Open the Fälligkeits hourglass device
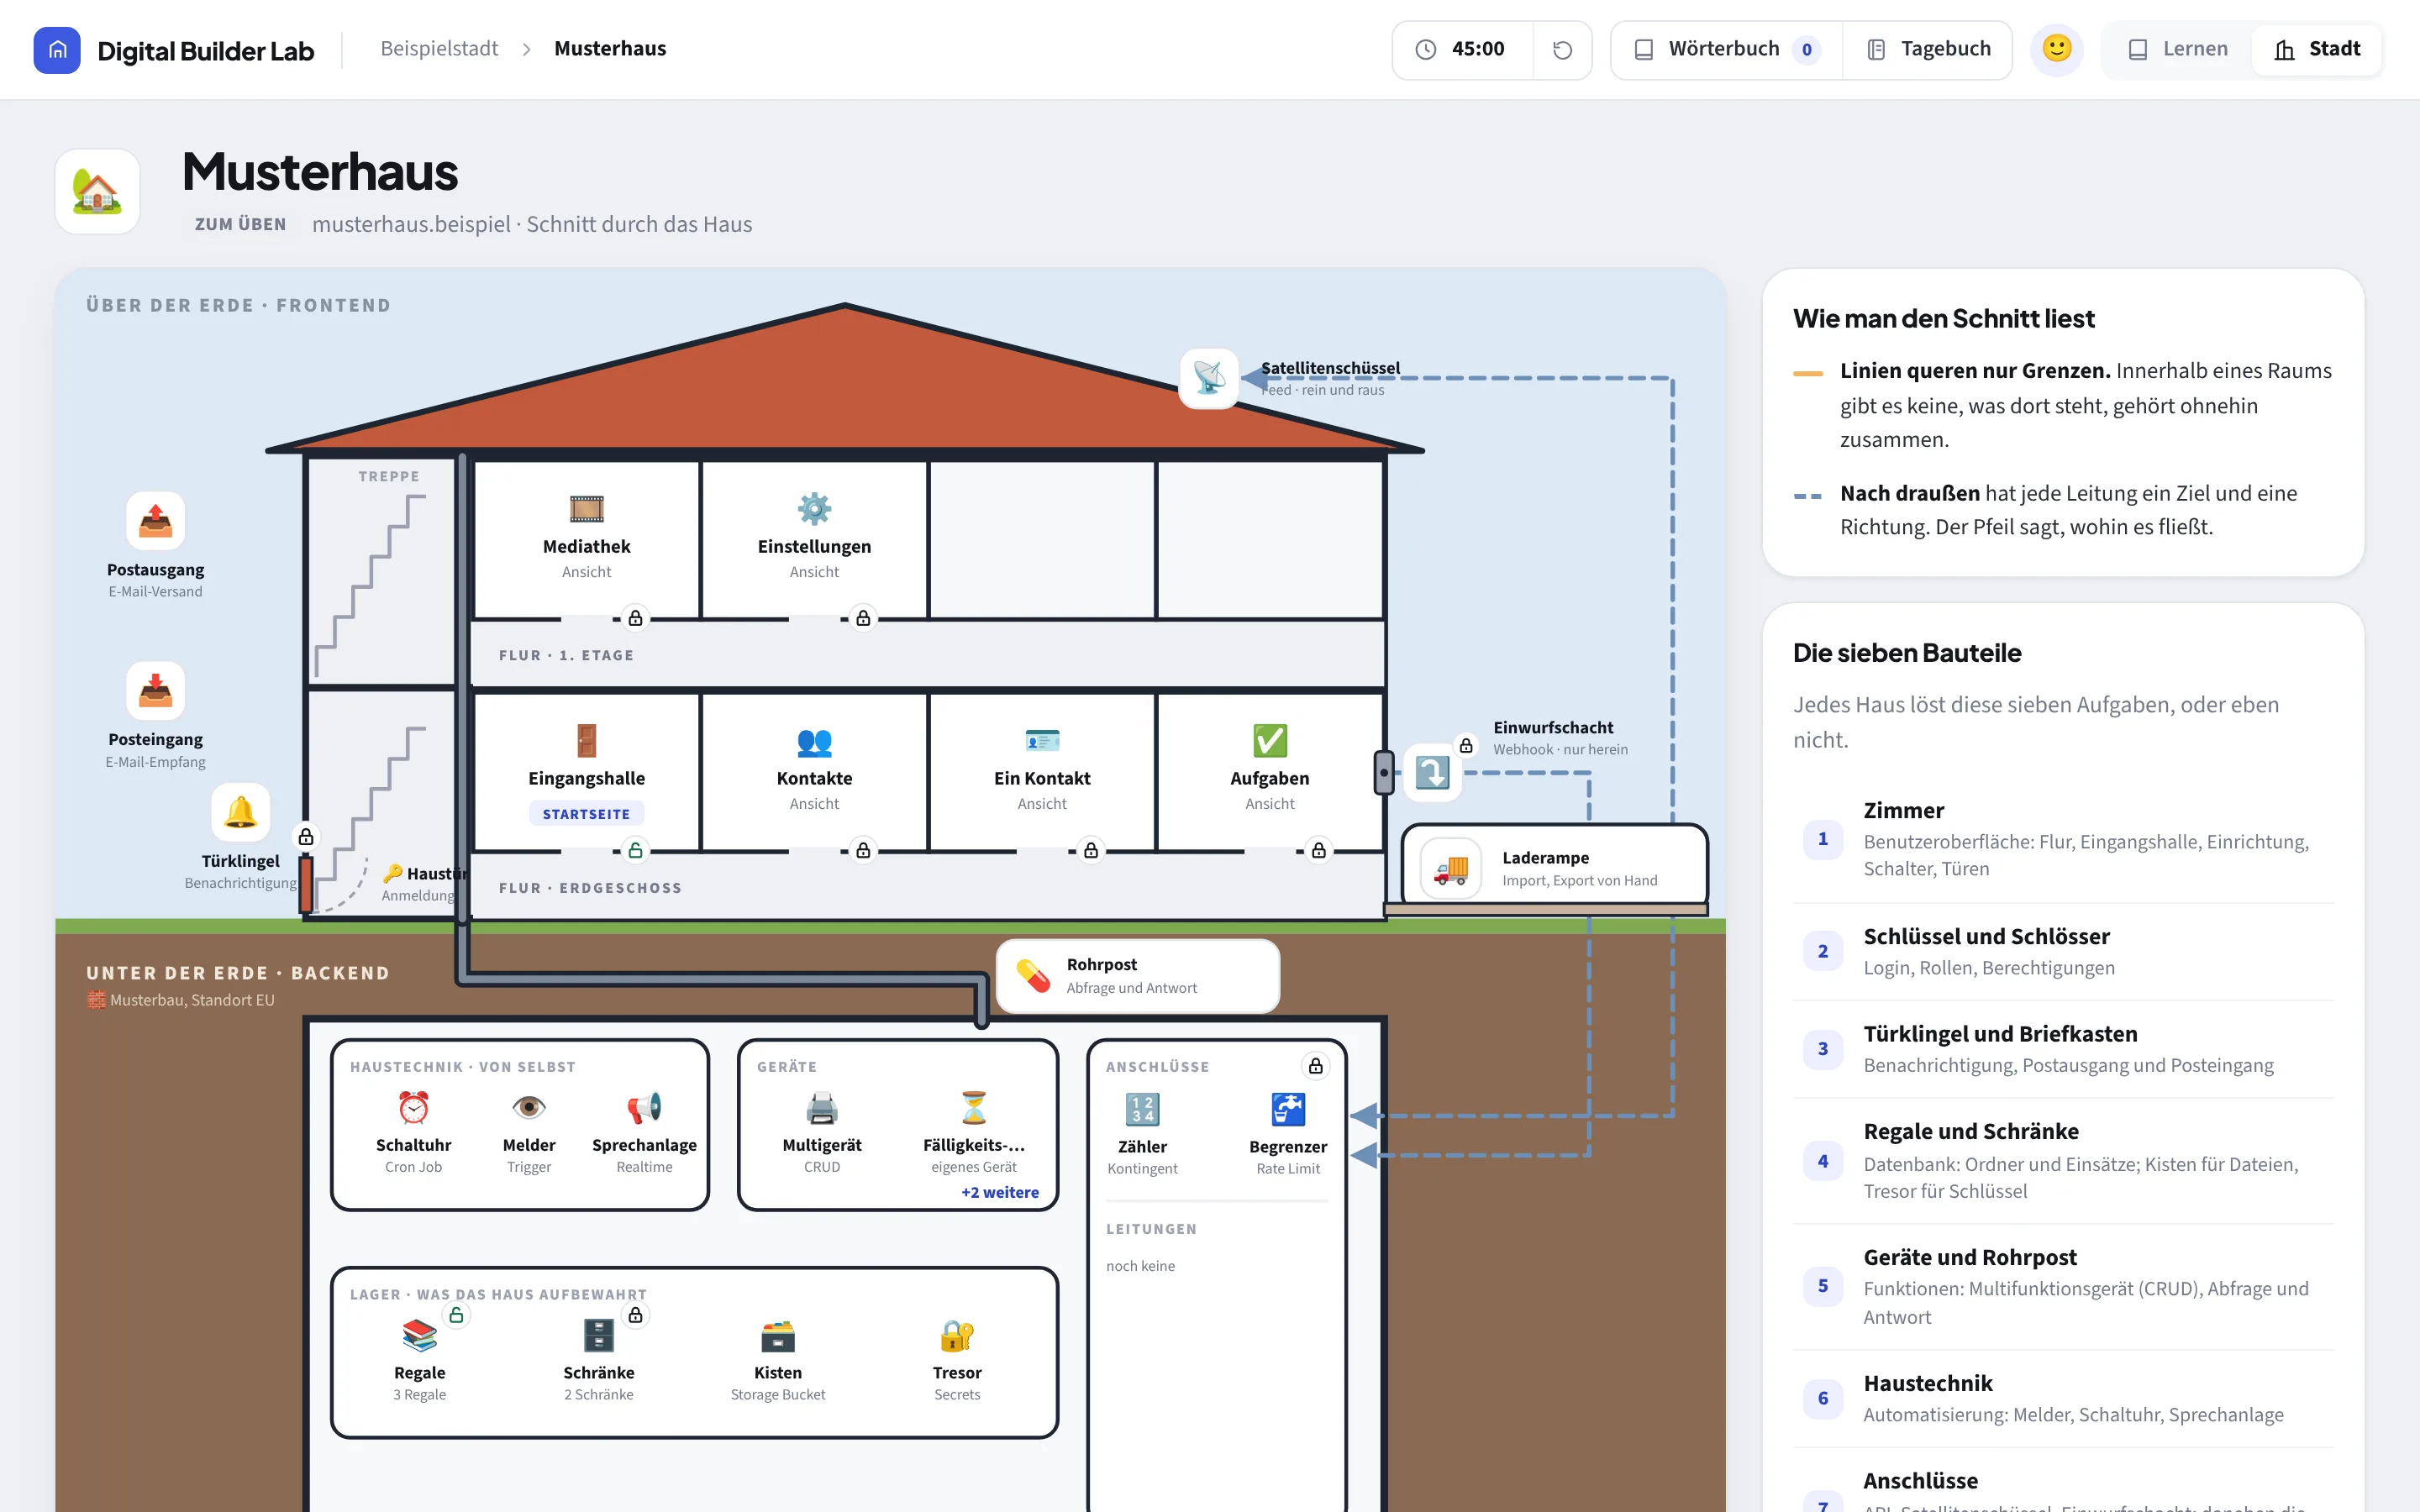This screenshot has height=1512, width=2420. tap(973, 1107)
